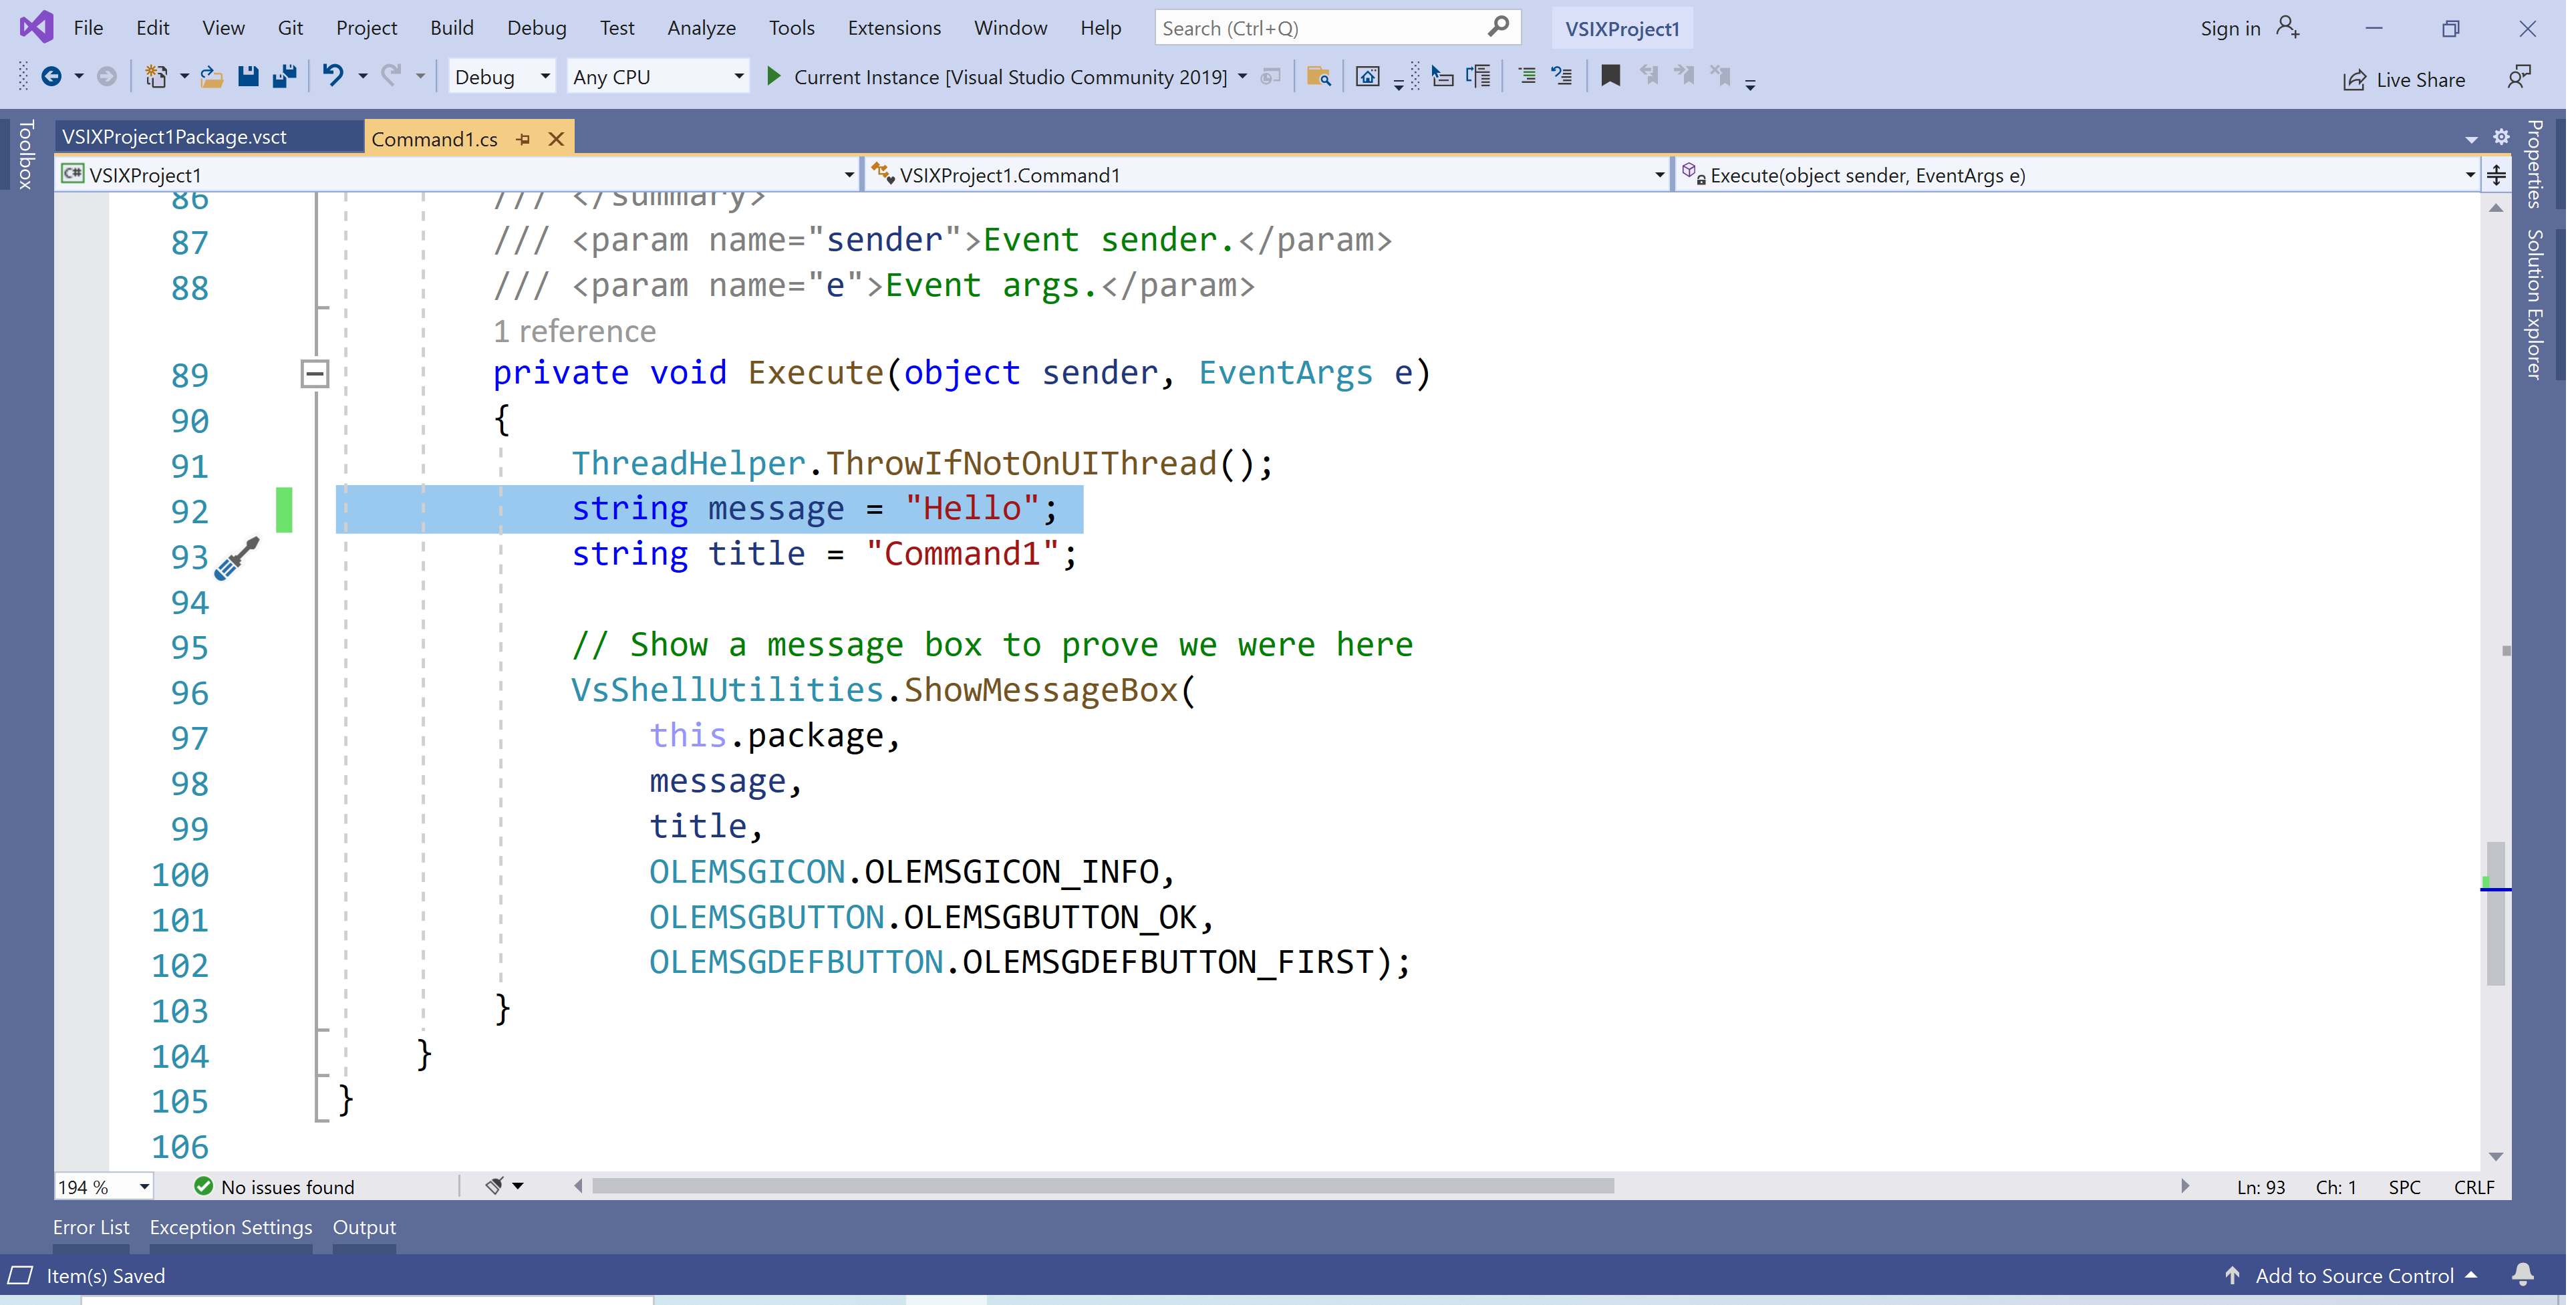
Task: Click the Save All toolbar icon
Action: (285, 76)
